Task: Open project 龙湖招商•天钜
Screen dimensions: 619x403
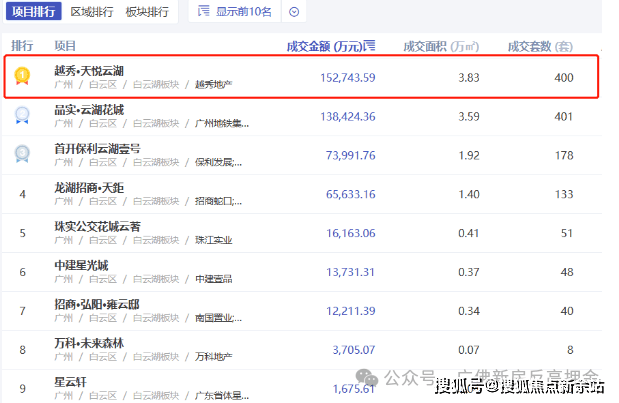Action: click(x=89, y=187)
